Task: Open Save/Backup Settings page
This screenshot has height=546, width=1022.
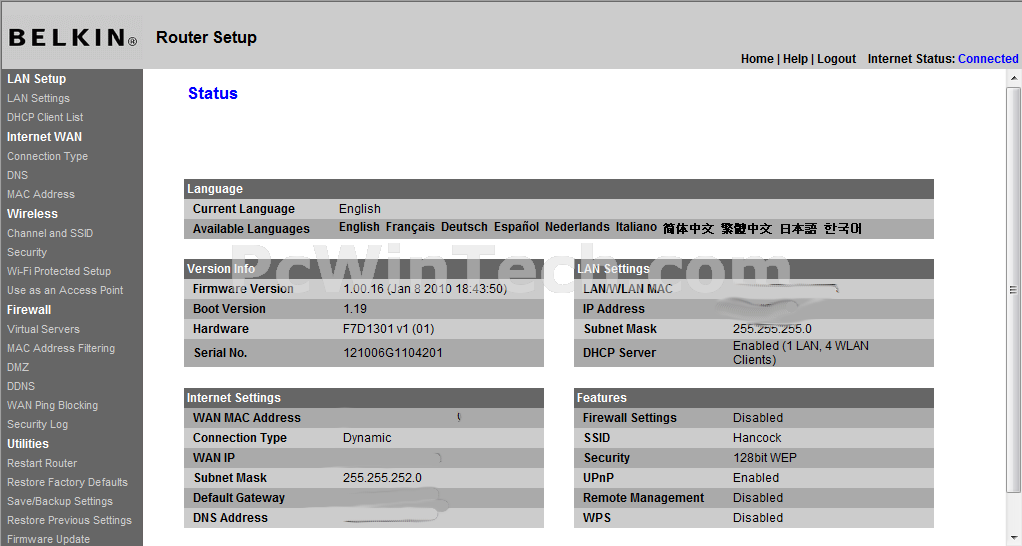Action: pyautogui.click(x=59, y=501)
